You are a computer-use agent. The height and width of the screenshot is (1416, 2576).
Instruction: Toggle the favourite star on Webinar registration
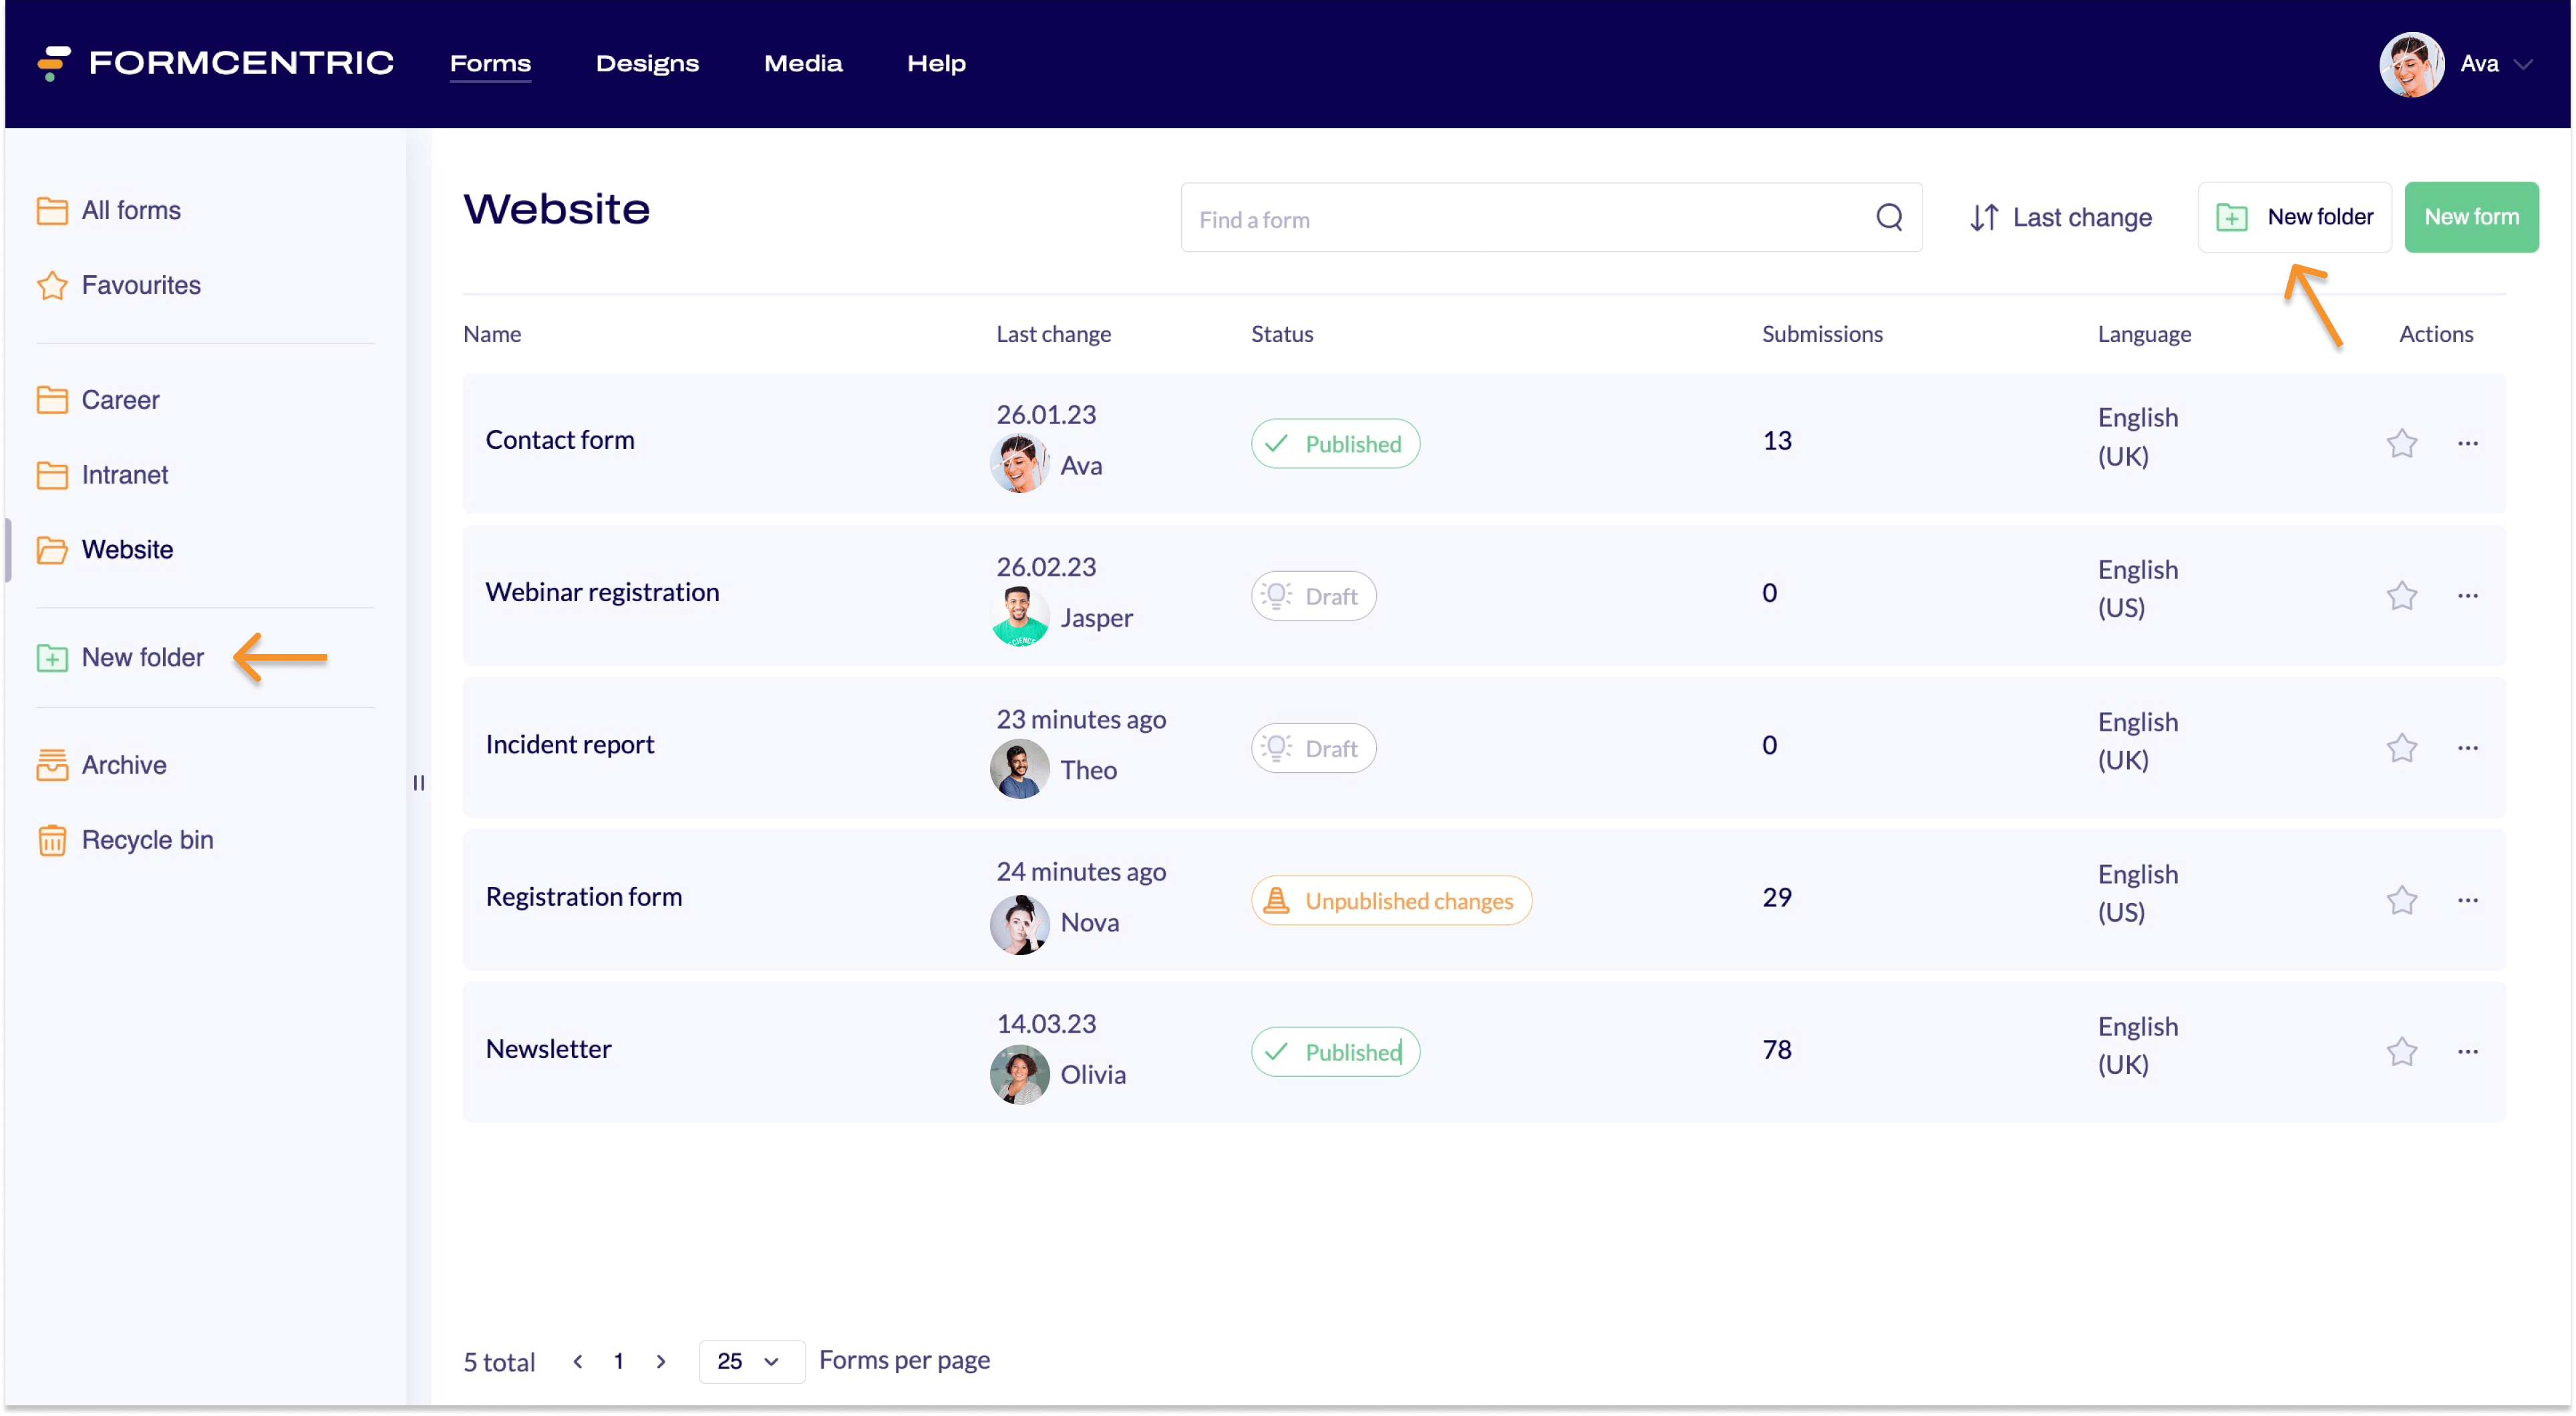[2402, 595]
